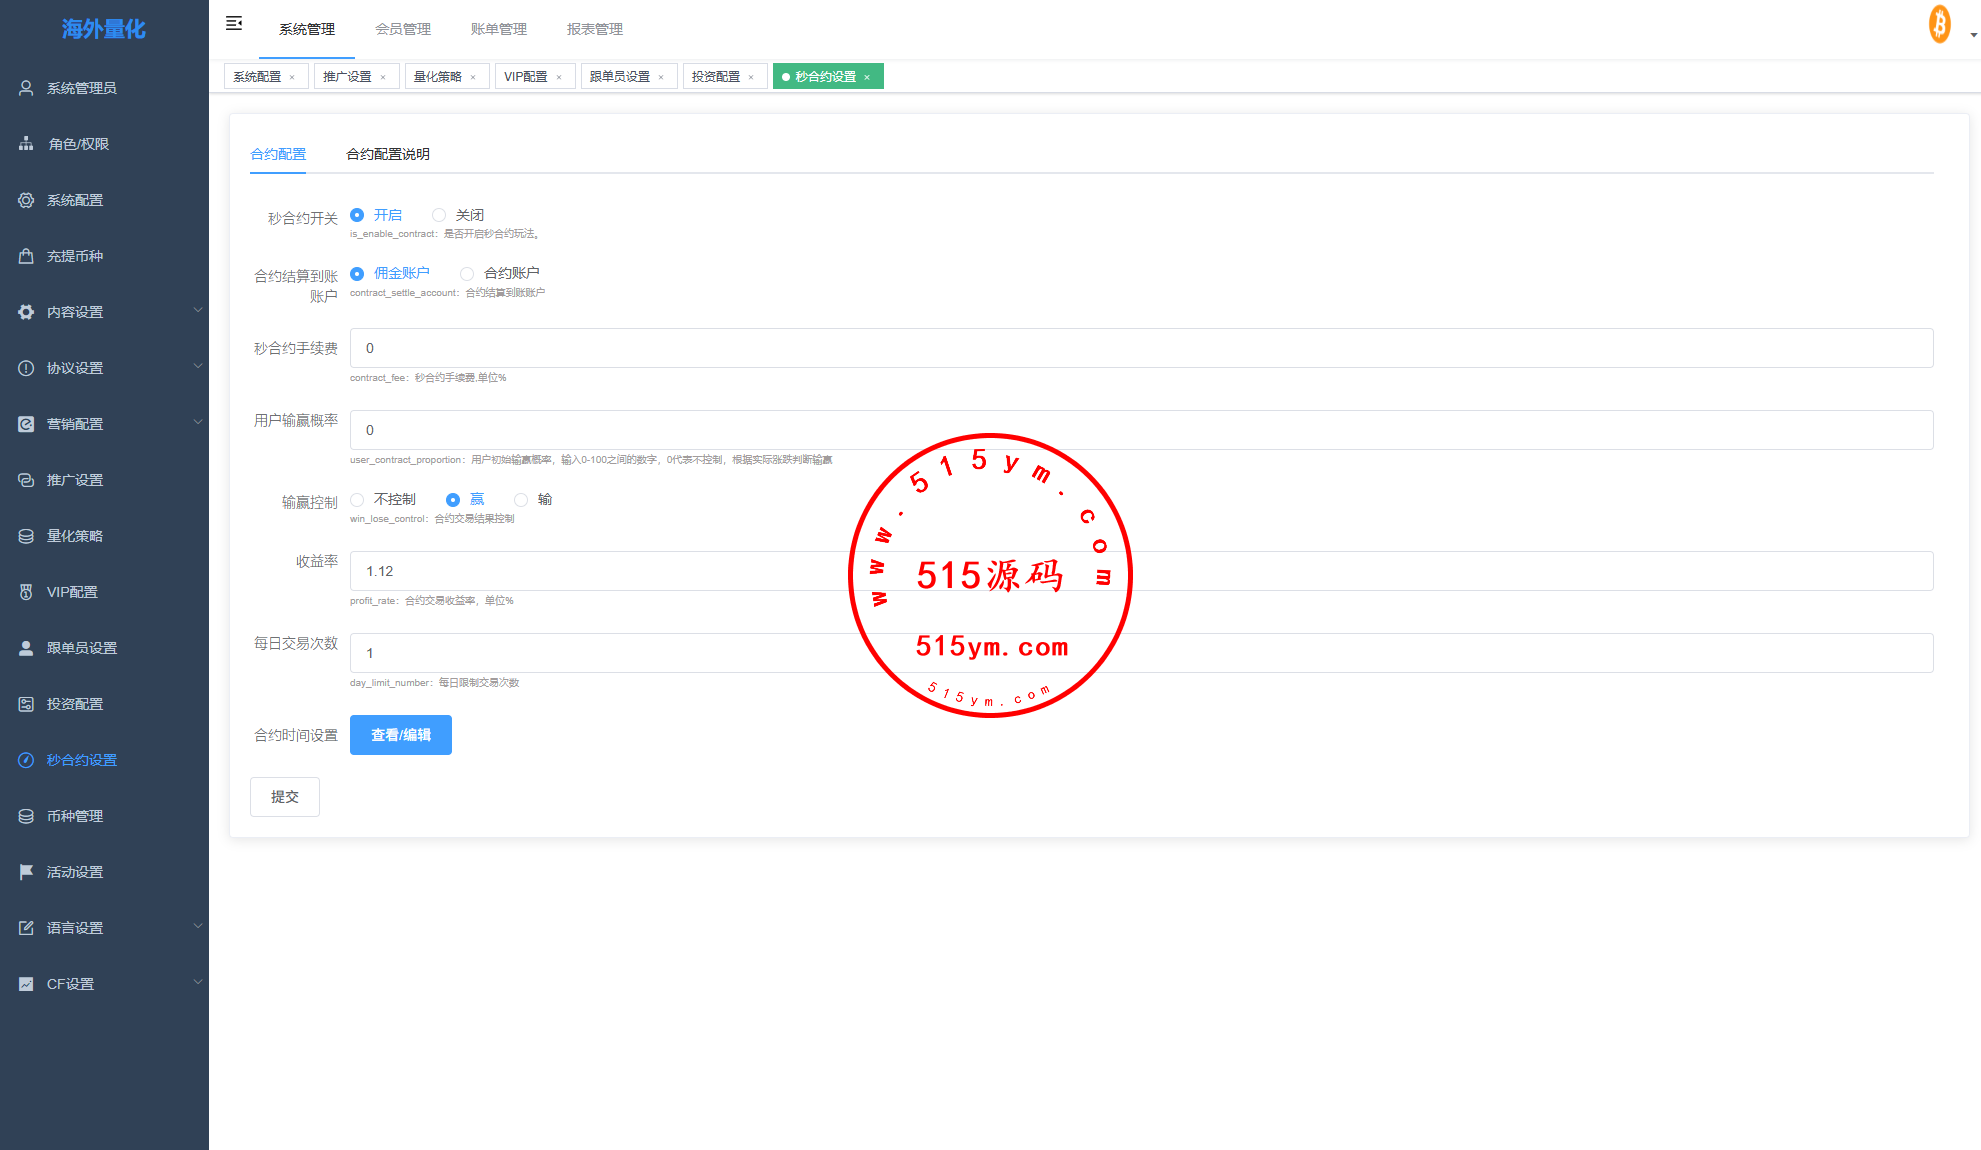Screen dimensions: 1981x1150
Task: Click the 币种管理 coins icon
Action: [x=26, y=816]
